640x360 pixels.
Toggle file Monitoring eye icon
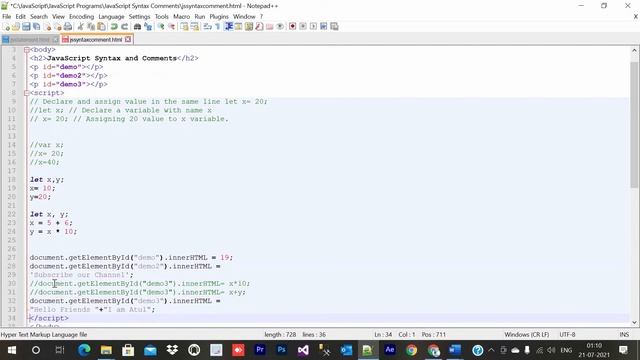pos(280,27)
